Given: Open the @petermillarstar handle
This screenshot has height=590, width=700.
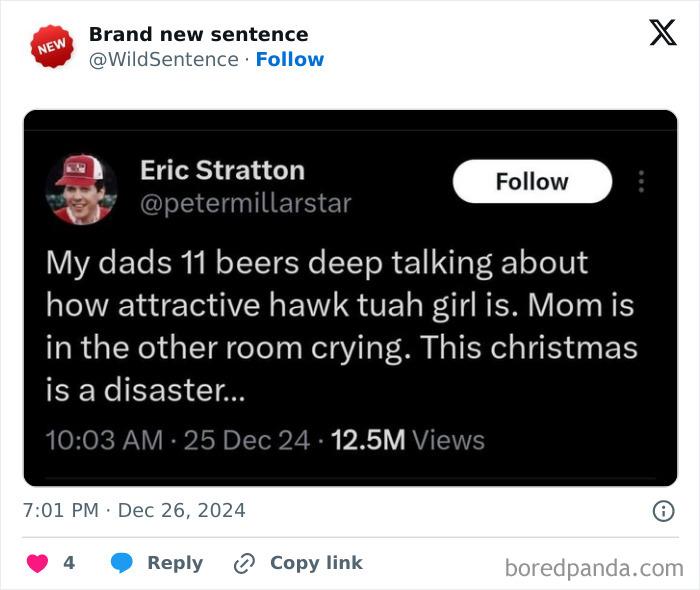Looking at the screenshot, I should [245, 204].
